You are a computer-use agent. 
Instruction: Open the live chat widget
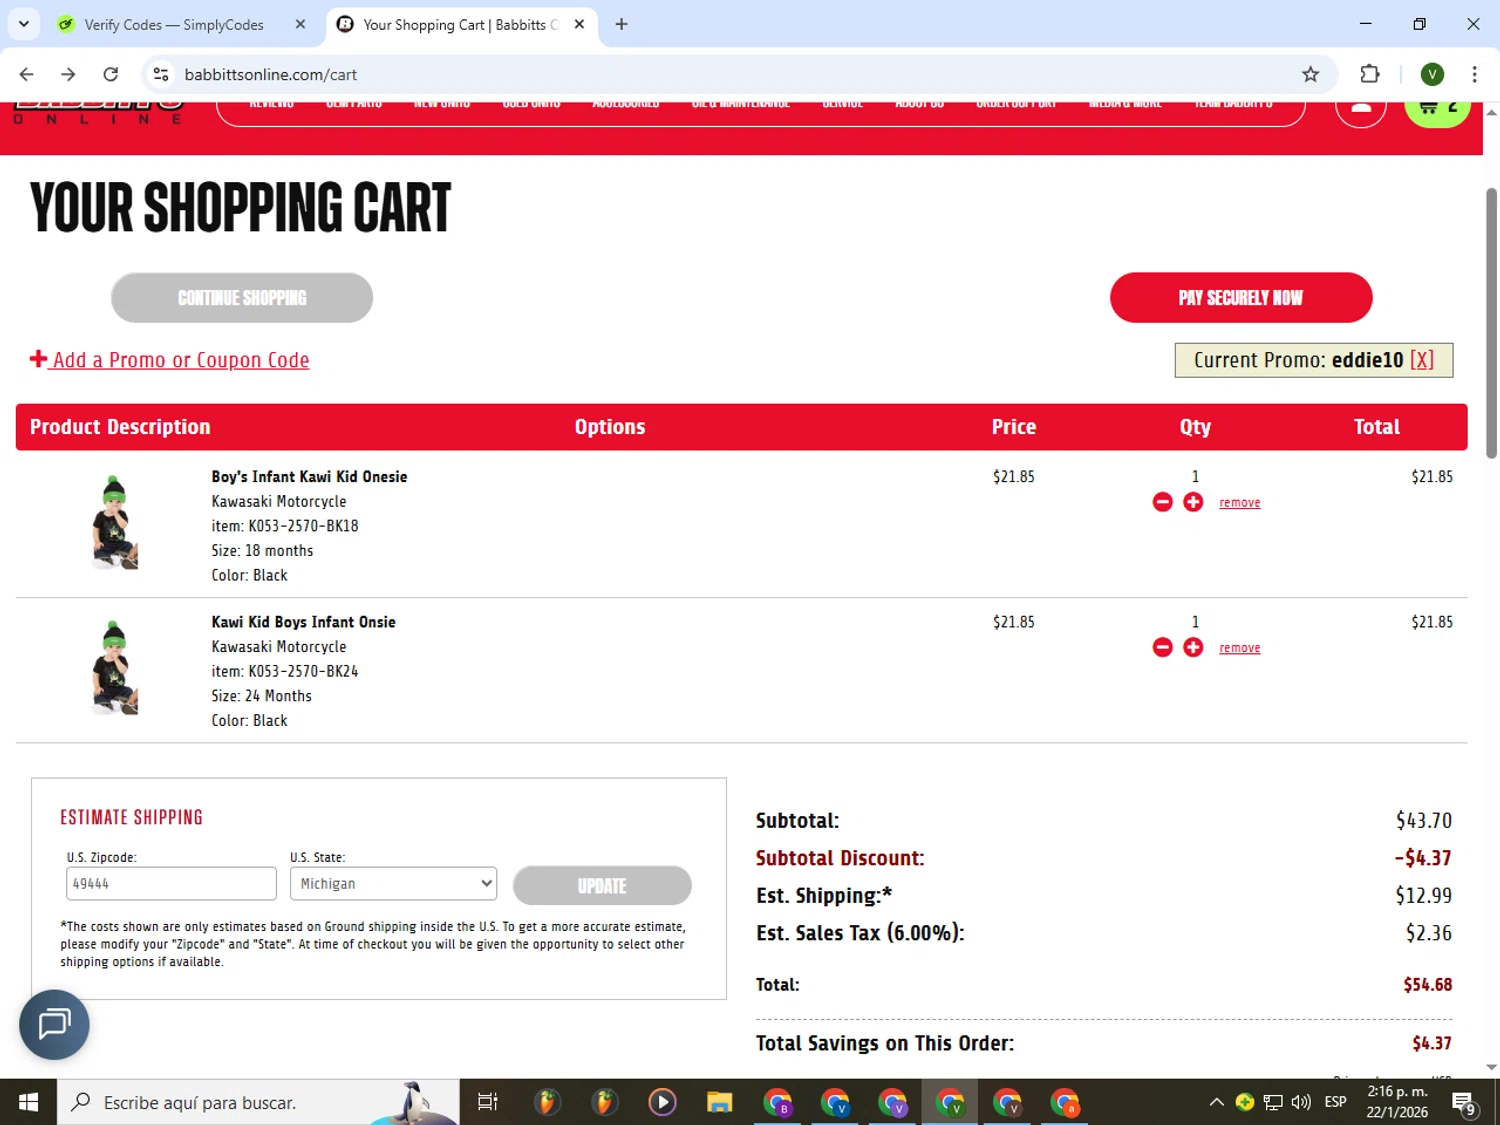pos(54,1025)
